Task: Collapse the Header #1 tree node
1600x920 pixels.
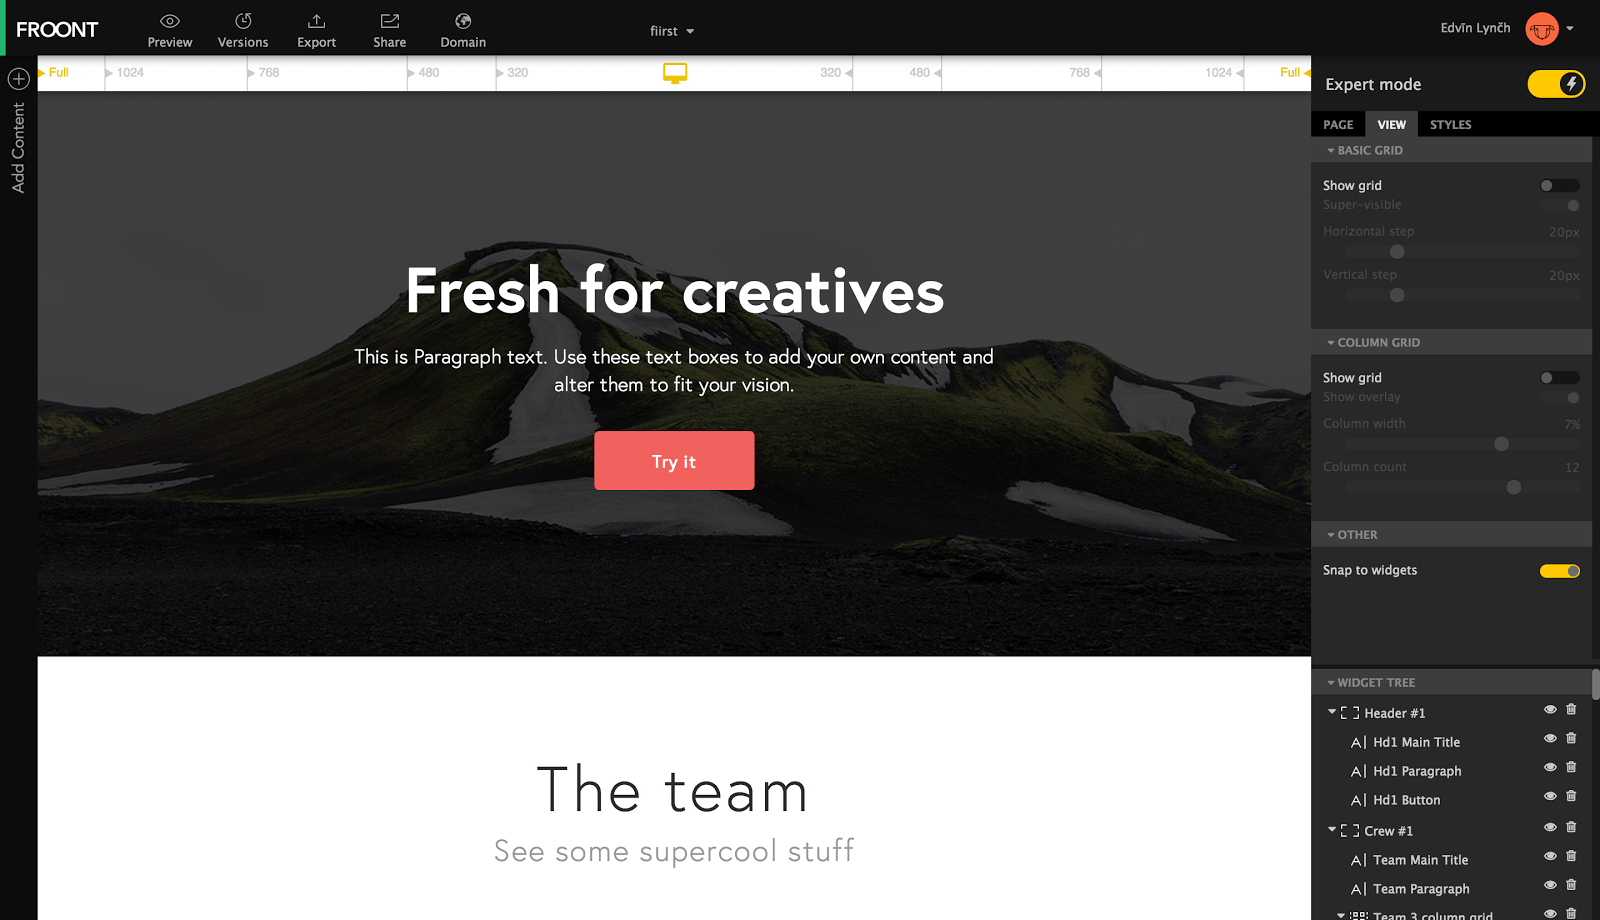Action: tap(1332, 712)
